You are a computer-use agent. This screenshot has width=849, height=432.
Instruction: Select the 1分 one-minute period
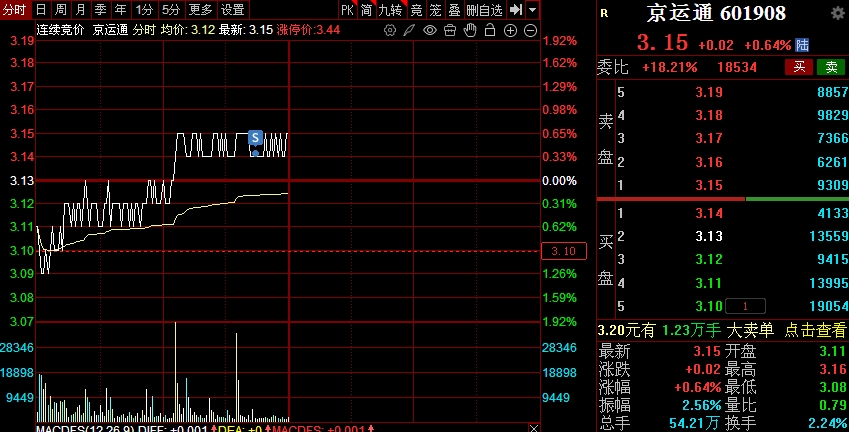(144, 10)
